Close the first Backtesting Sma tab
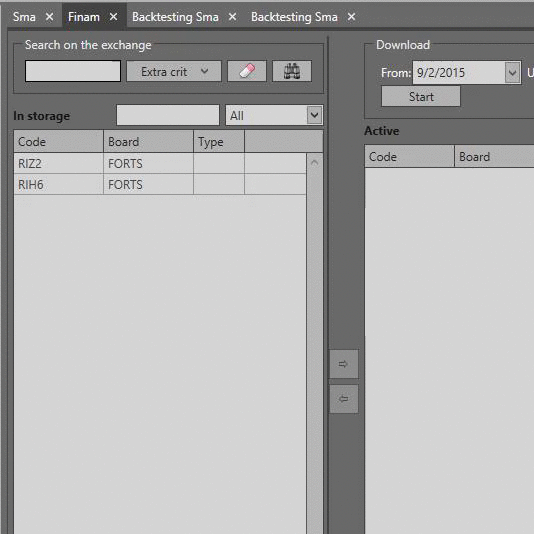The image size is (534, 534). pos(232,17)
